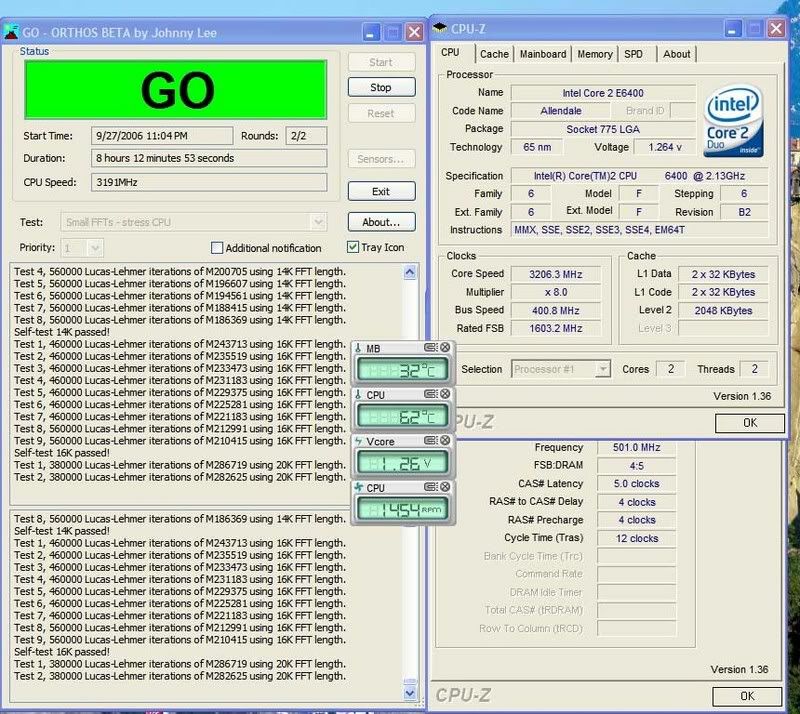Click the Name value 'Intel Core 2 E6400'
The width and height of the screenshot is (800, 714).
click(x=603, y=93)
